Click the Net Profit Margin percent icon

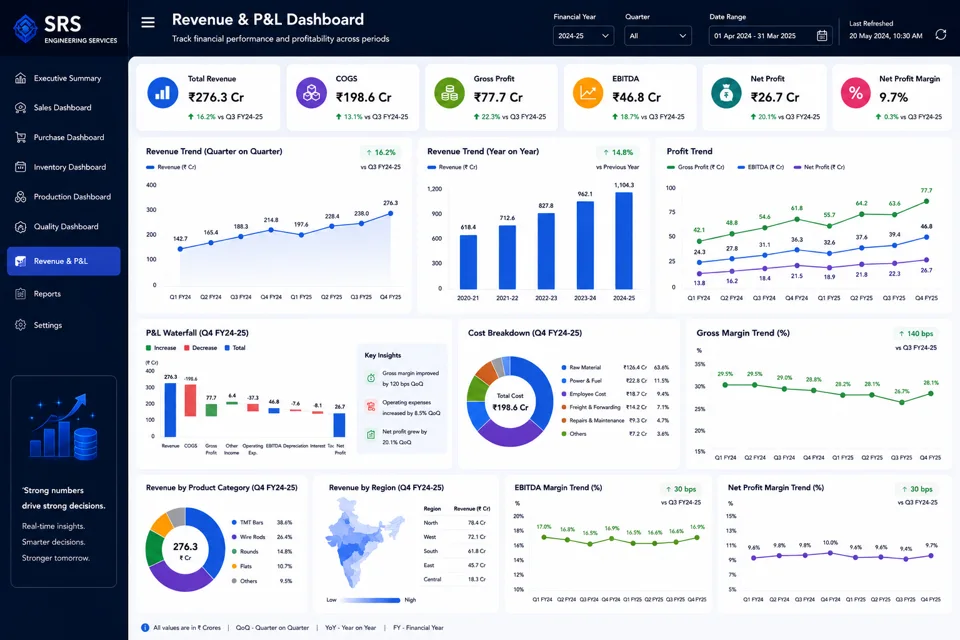coord(855,93)
